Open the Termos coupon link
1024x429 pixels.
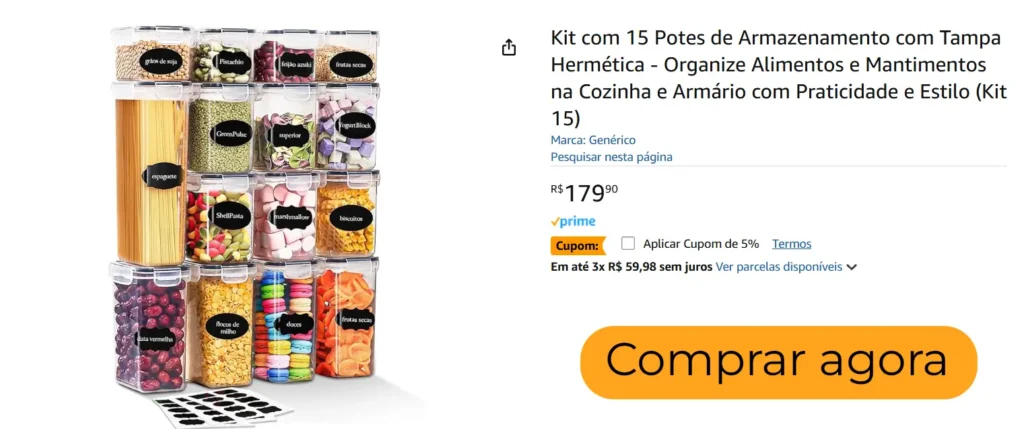coord(792,244)
